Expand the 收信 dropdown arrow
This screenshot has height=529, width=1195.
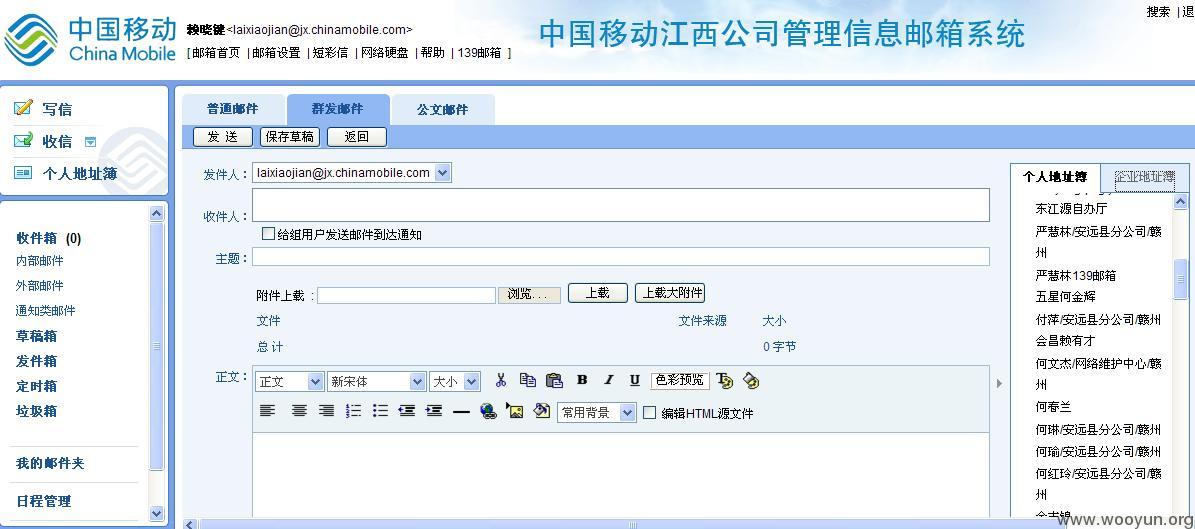(x=91, y=142)
